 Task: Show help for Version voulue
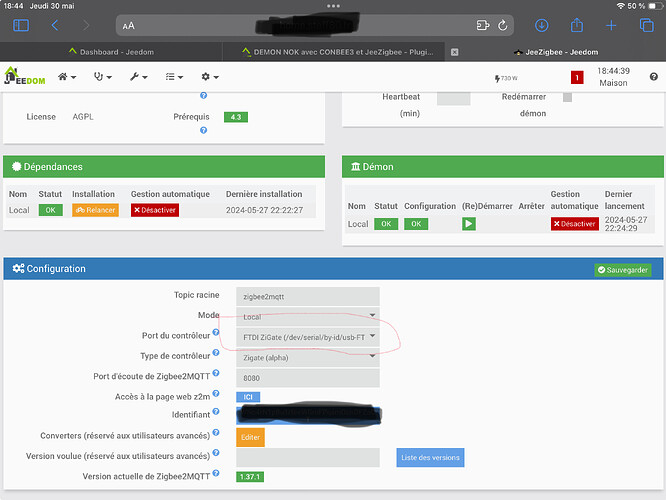(x=216, y=453)
